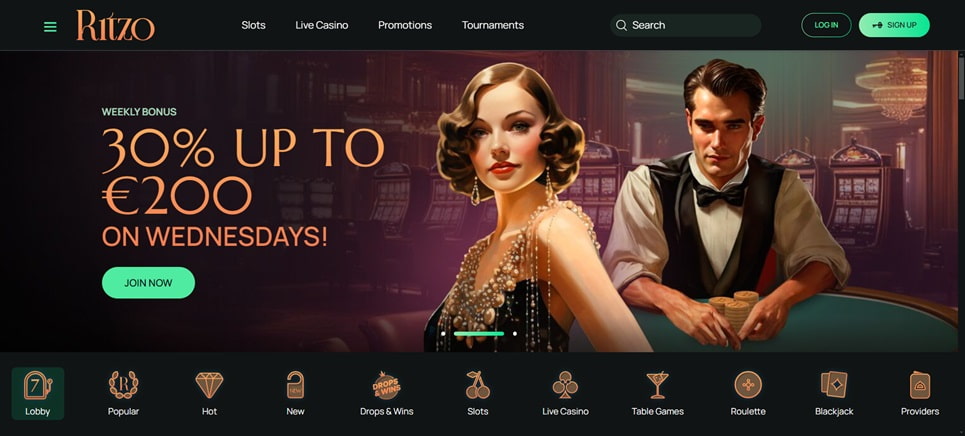
Task: Click the LOG IN button
Action: click(826, 25)
